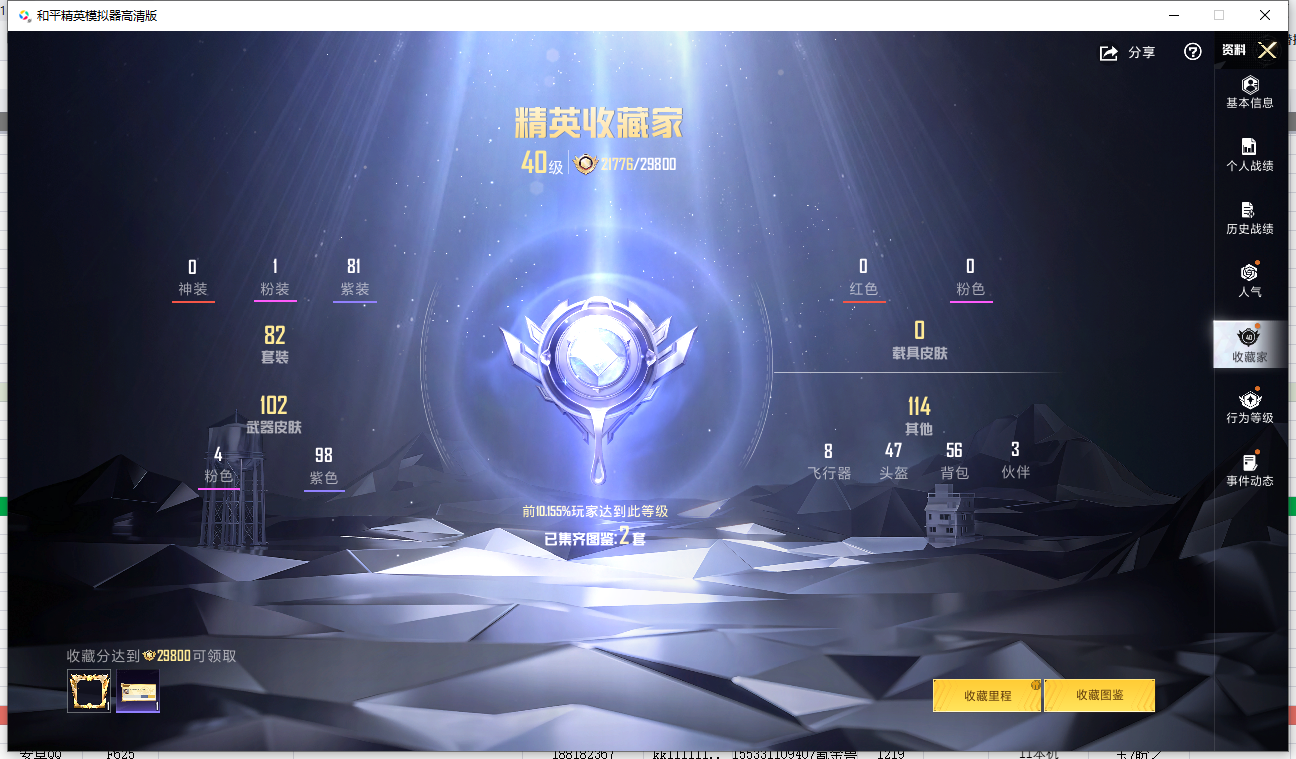Open 行为等级 behavior level panel
The width and height of the screenshot is (1296, 759).
[x=1249, y=405]
